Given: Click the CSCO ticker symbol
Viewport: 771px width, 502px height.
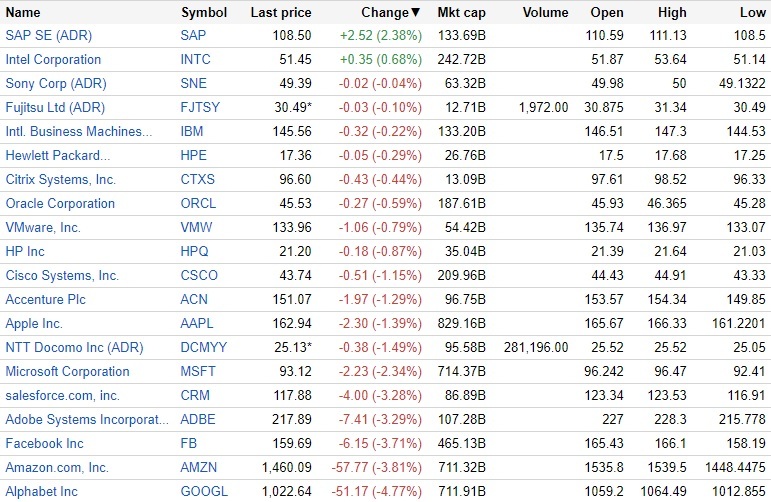Looking at the screenshot, I should point(198,276).
